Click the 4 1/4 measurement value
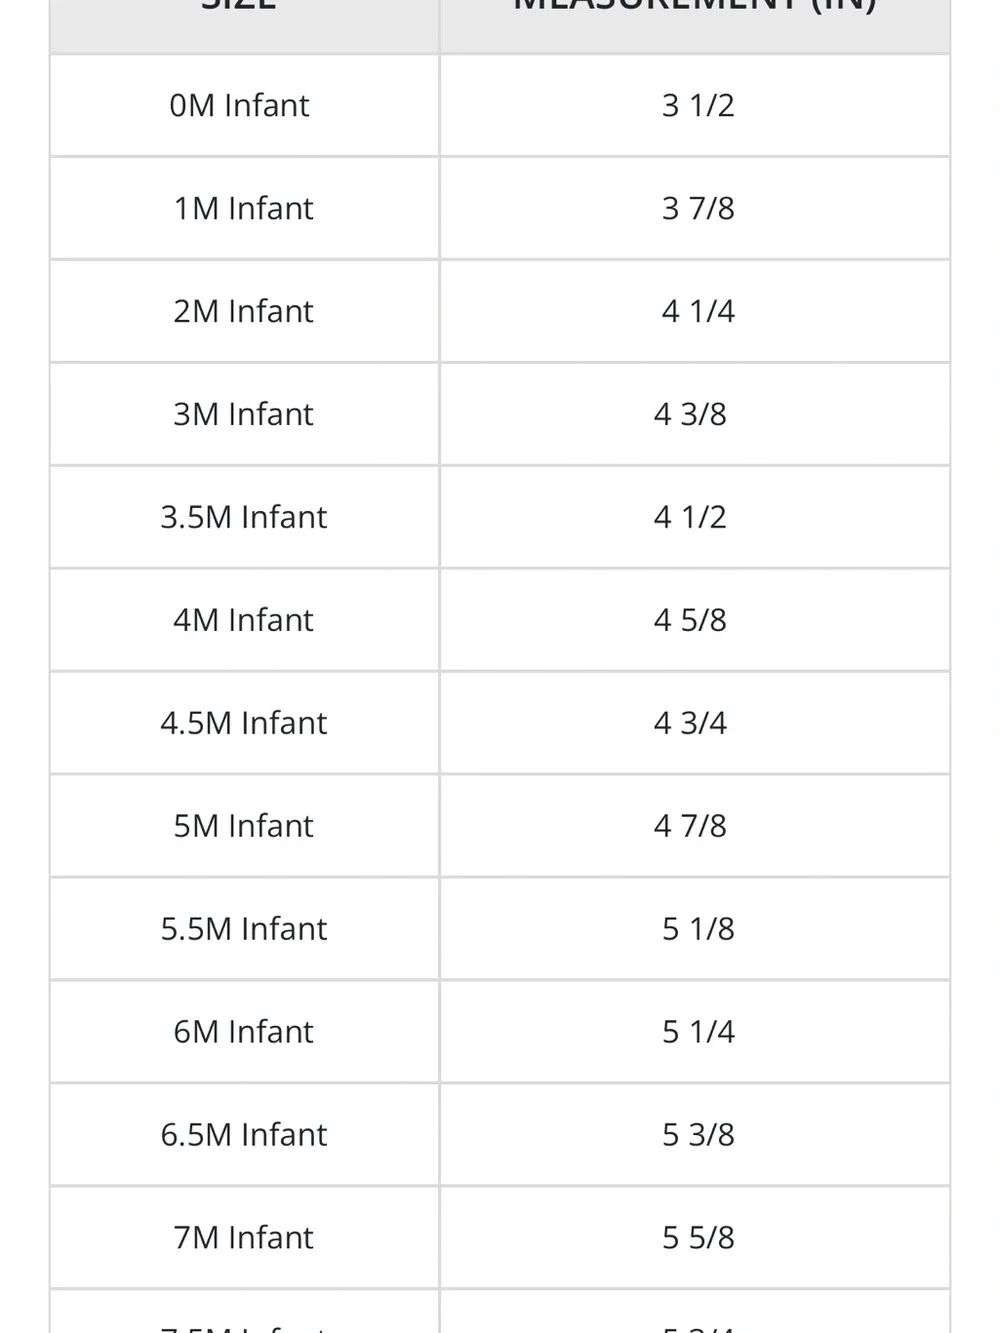 pos(698,311)
